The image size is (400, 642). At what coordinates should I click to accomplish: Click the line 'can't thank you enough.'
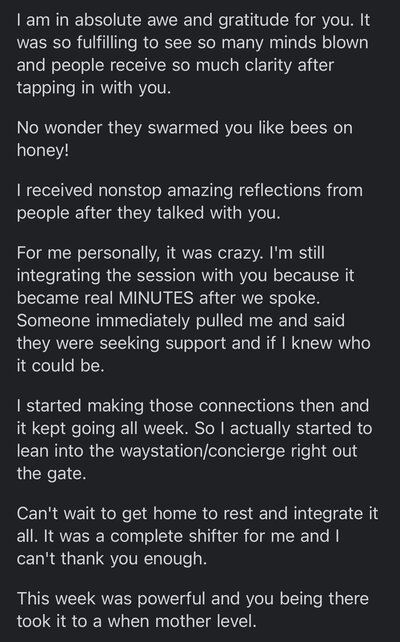click(x=112, y=558)
